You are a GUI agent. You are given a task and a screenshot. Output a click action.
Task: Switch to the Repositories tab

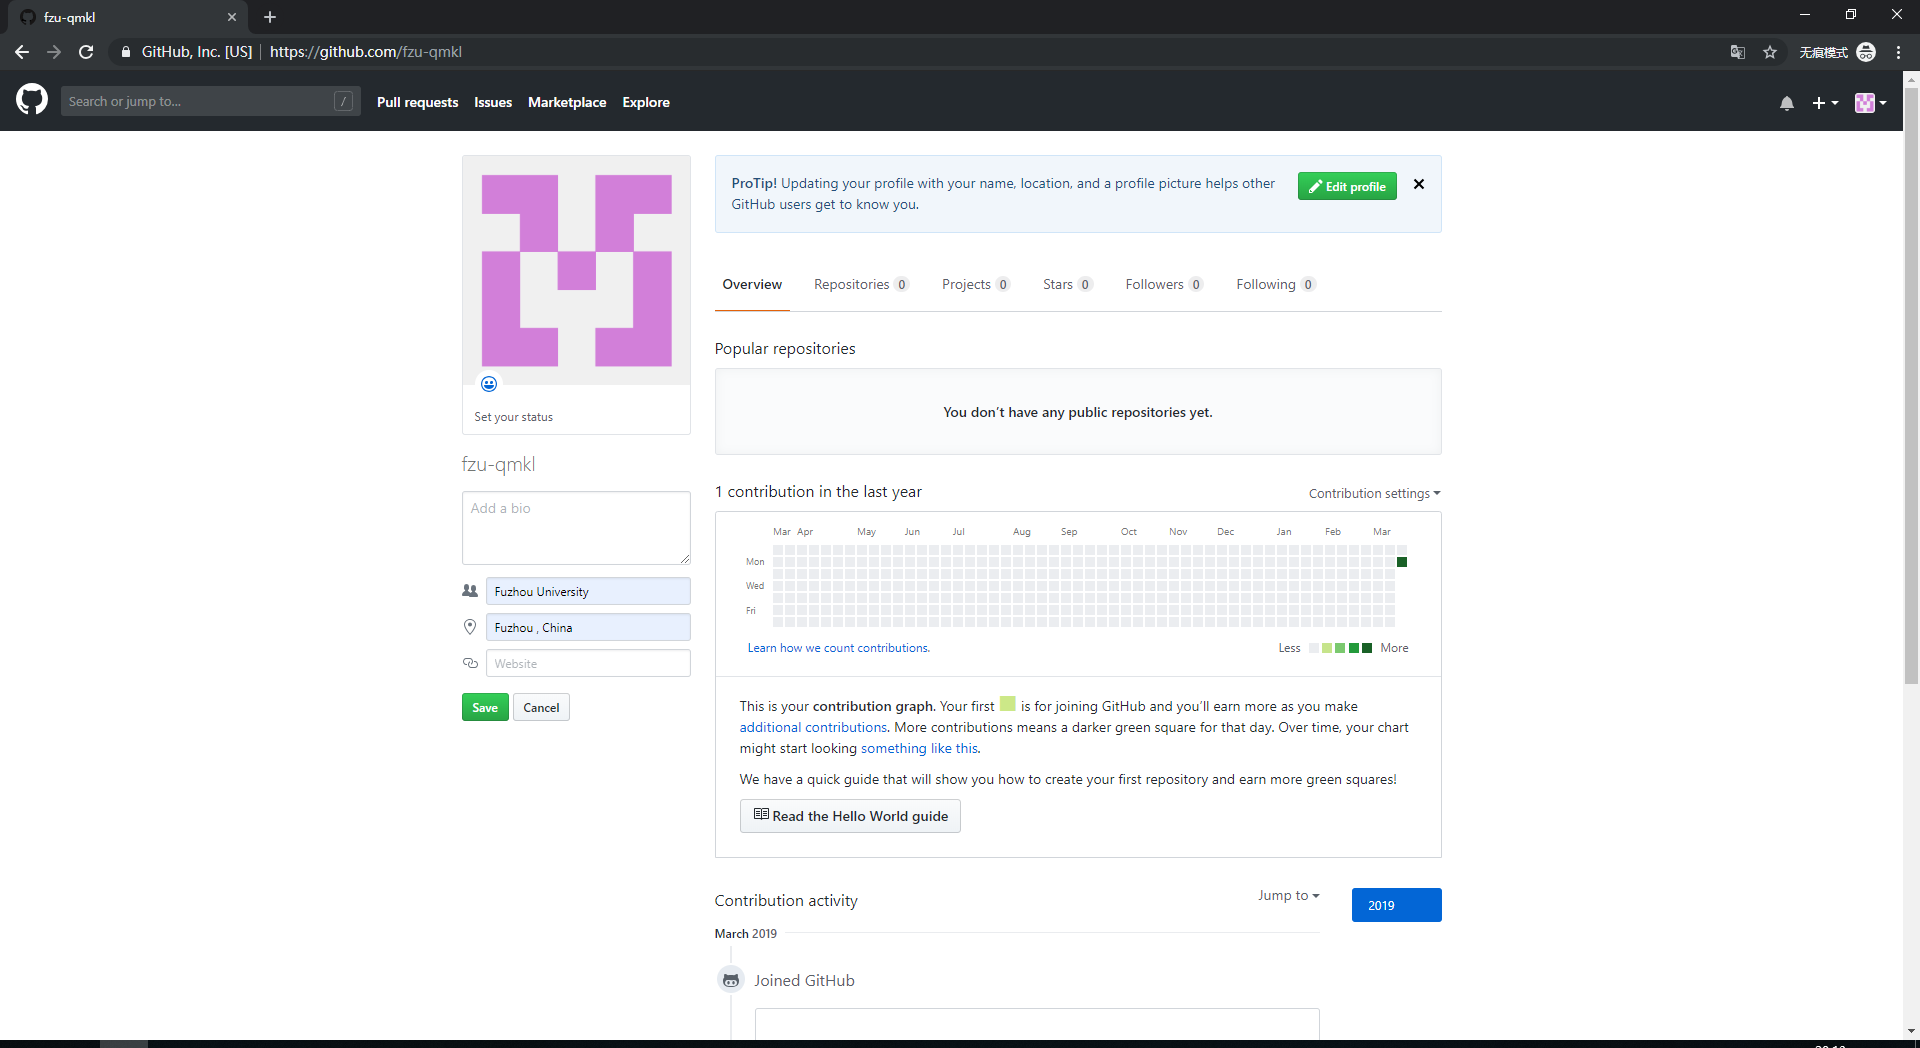click(x=861, y=285)
